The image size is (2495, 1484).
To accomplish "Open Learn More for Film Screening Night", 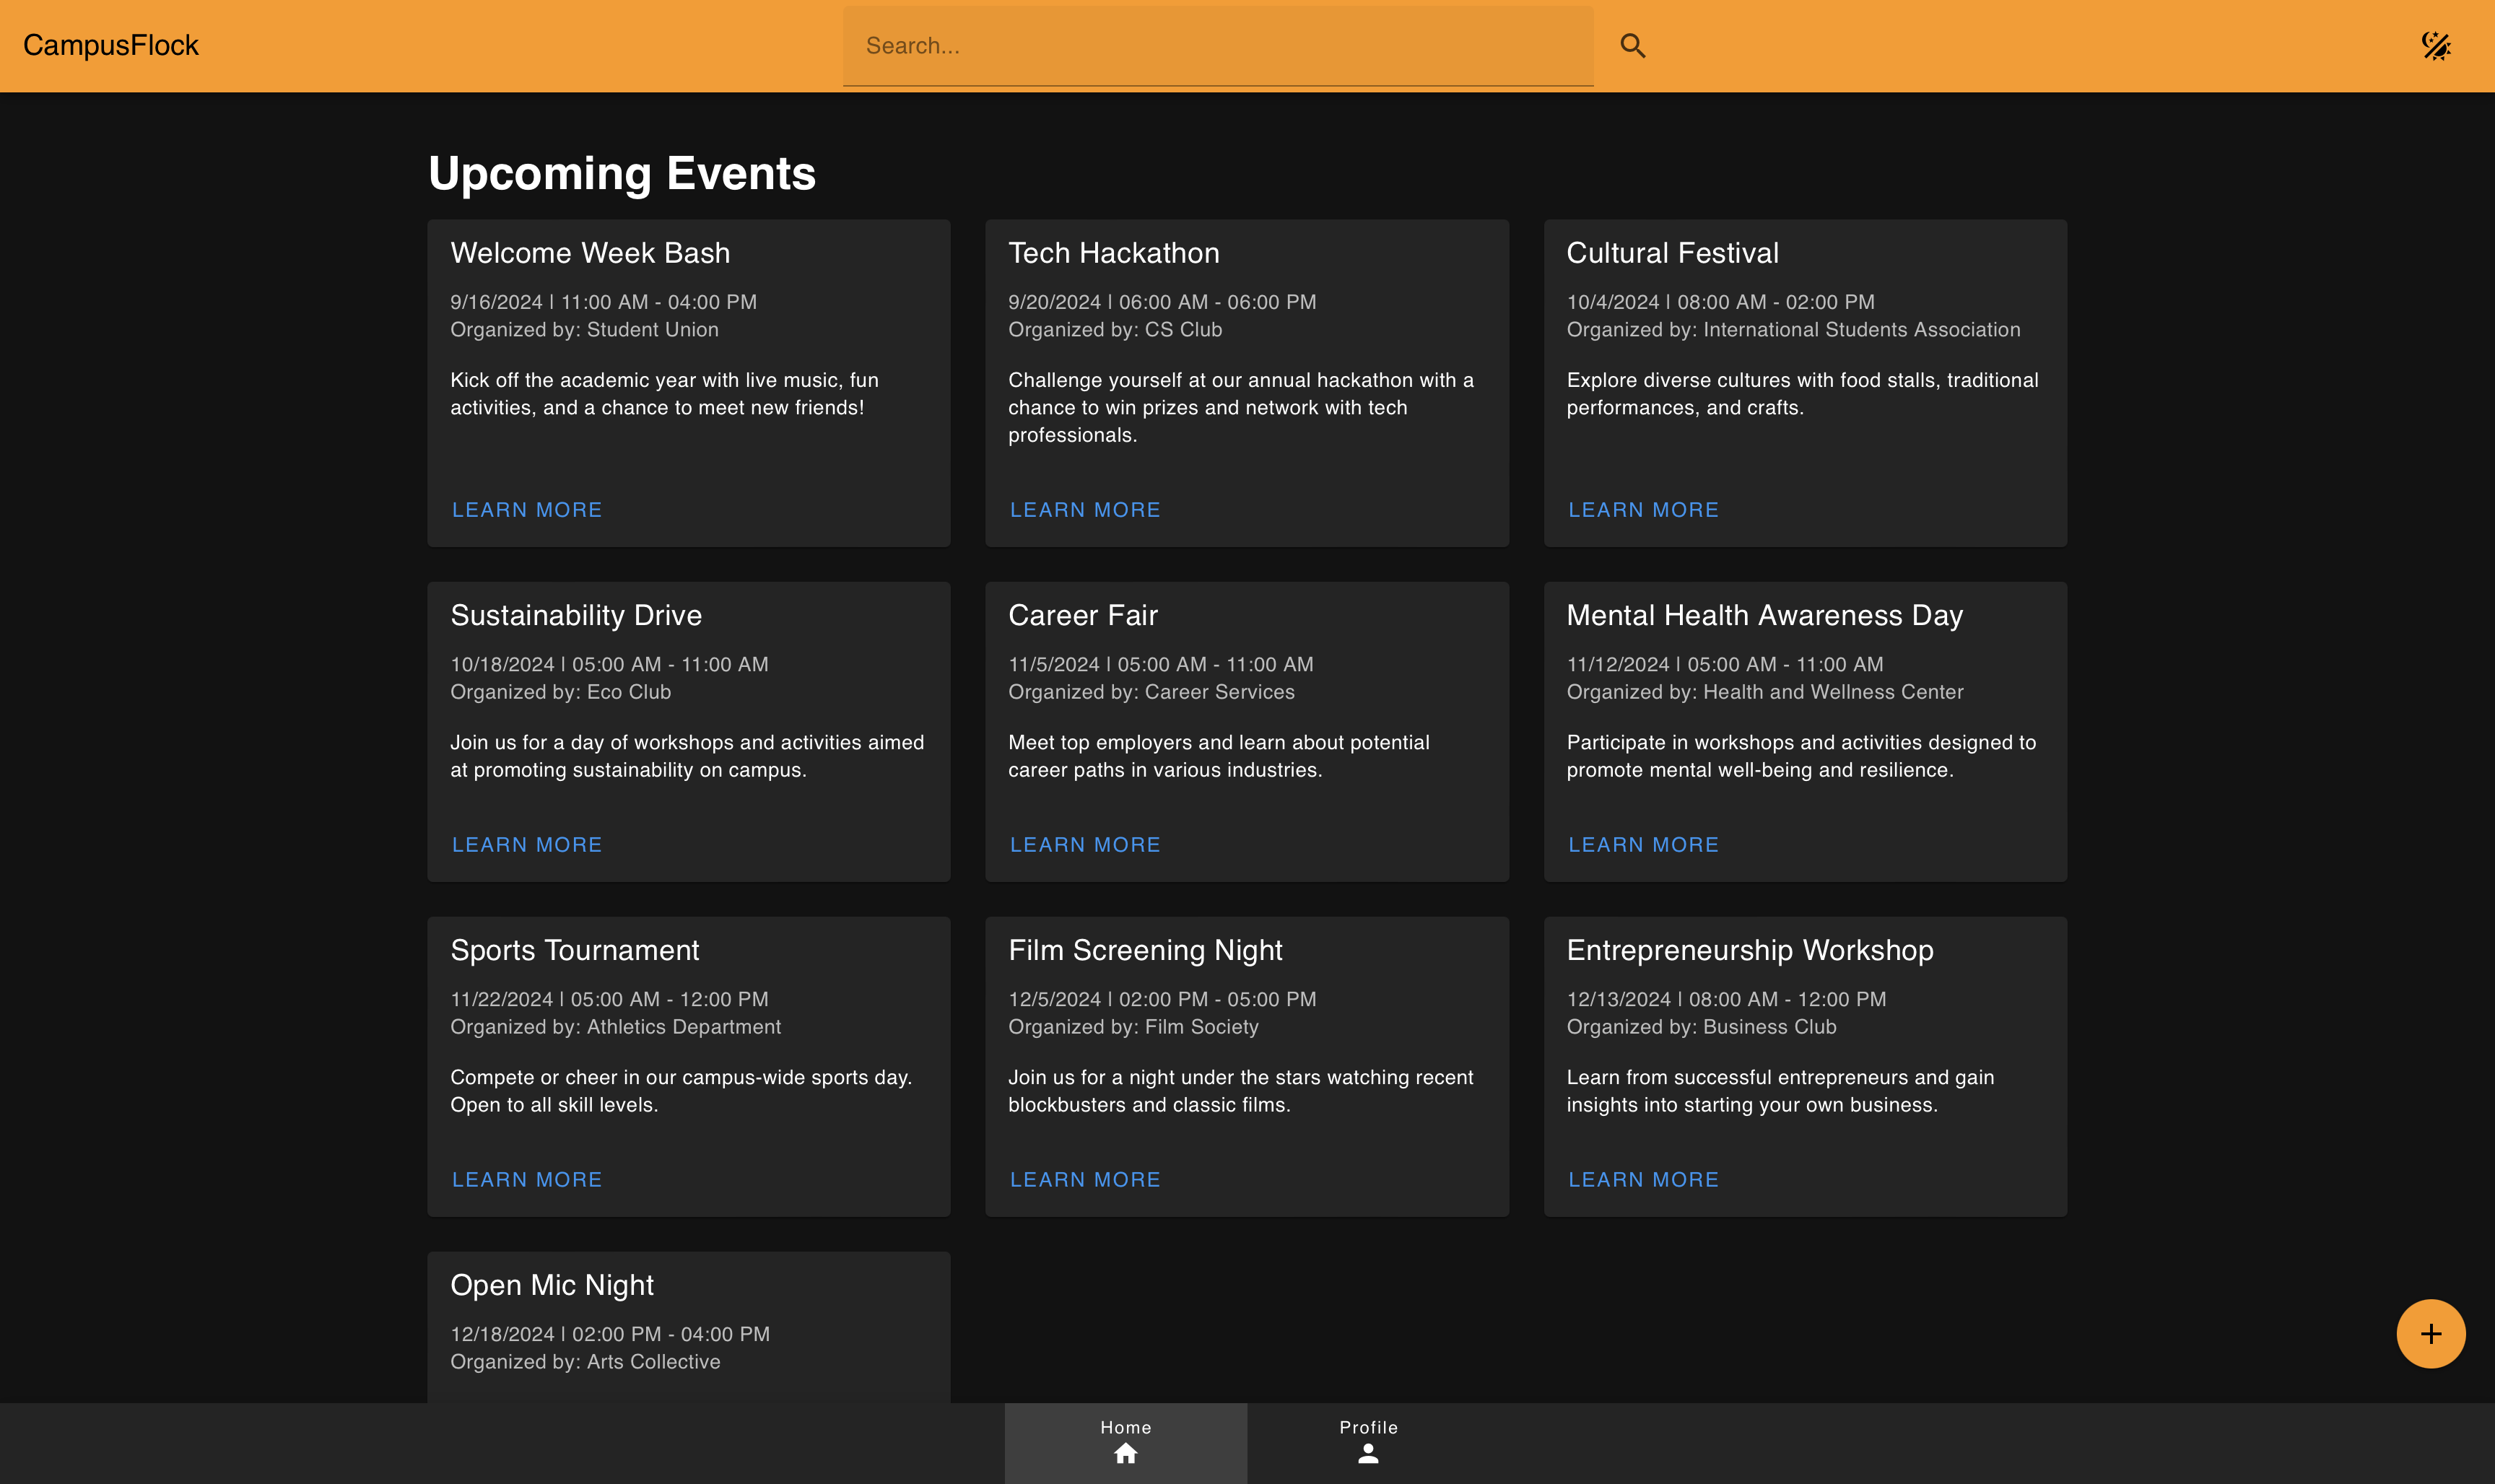I will 1084,1180.
